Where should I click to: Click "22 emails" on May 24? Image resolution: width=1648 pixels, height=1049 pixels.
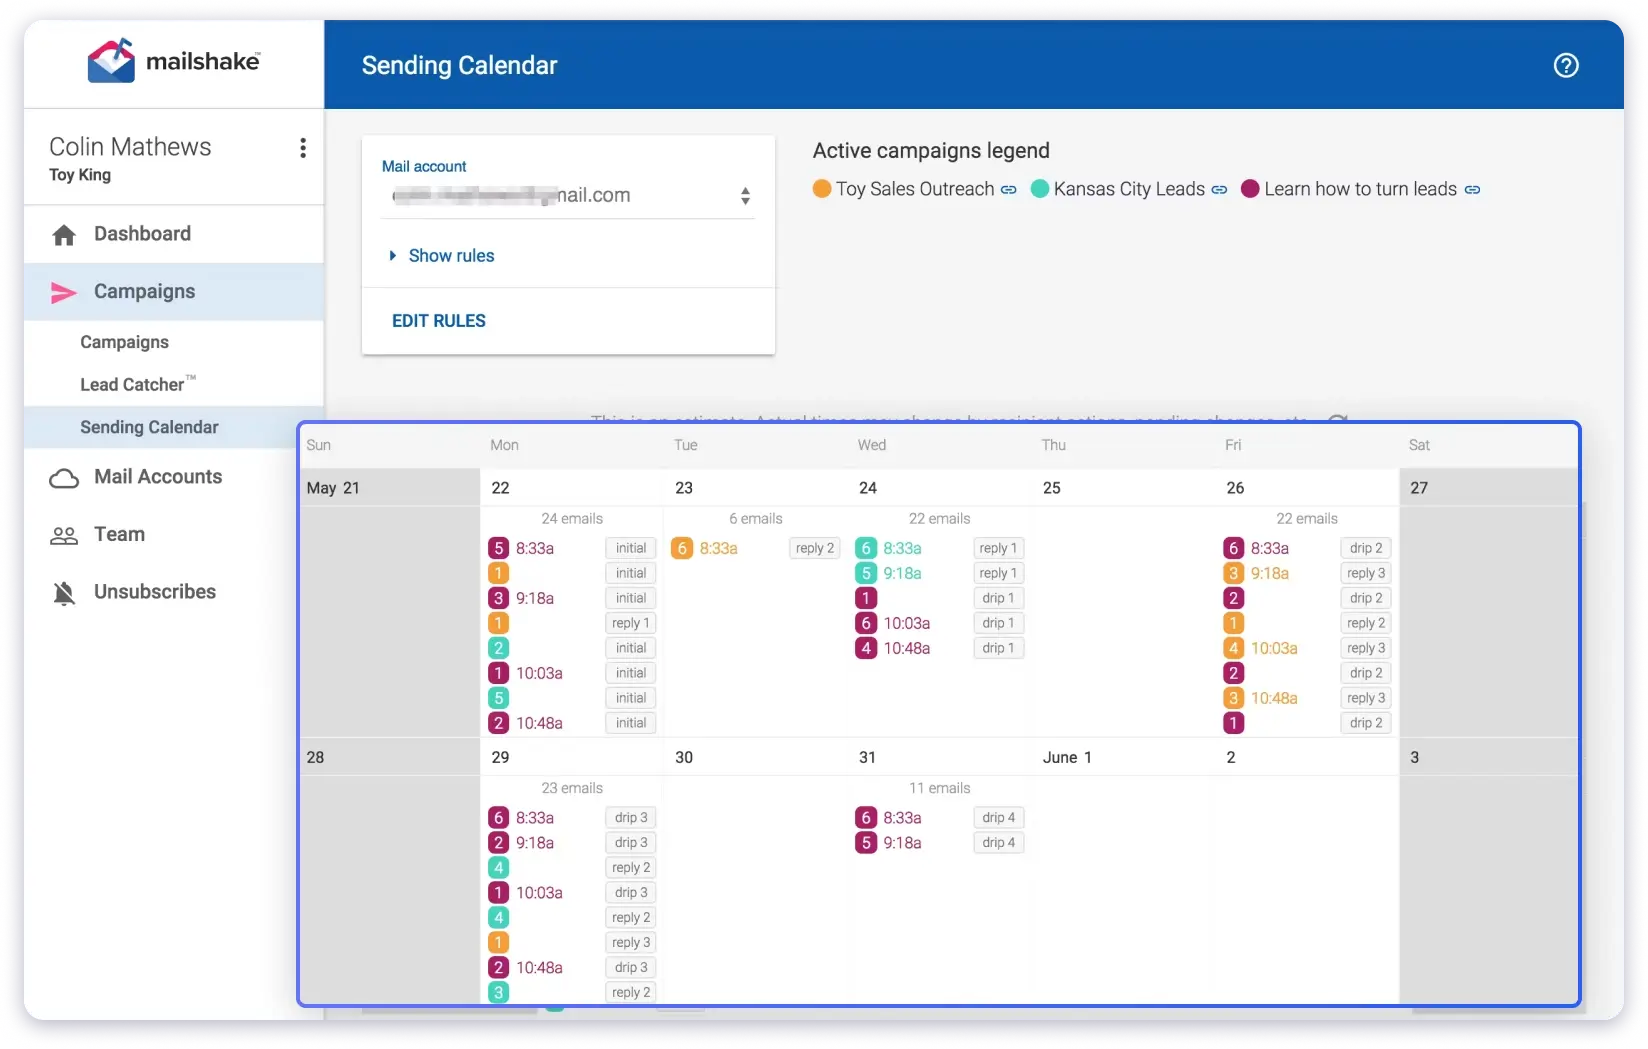pyautogui.click(x=939, y=519)
